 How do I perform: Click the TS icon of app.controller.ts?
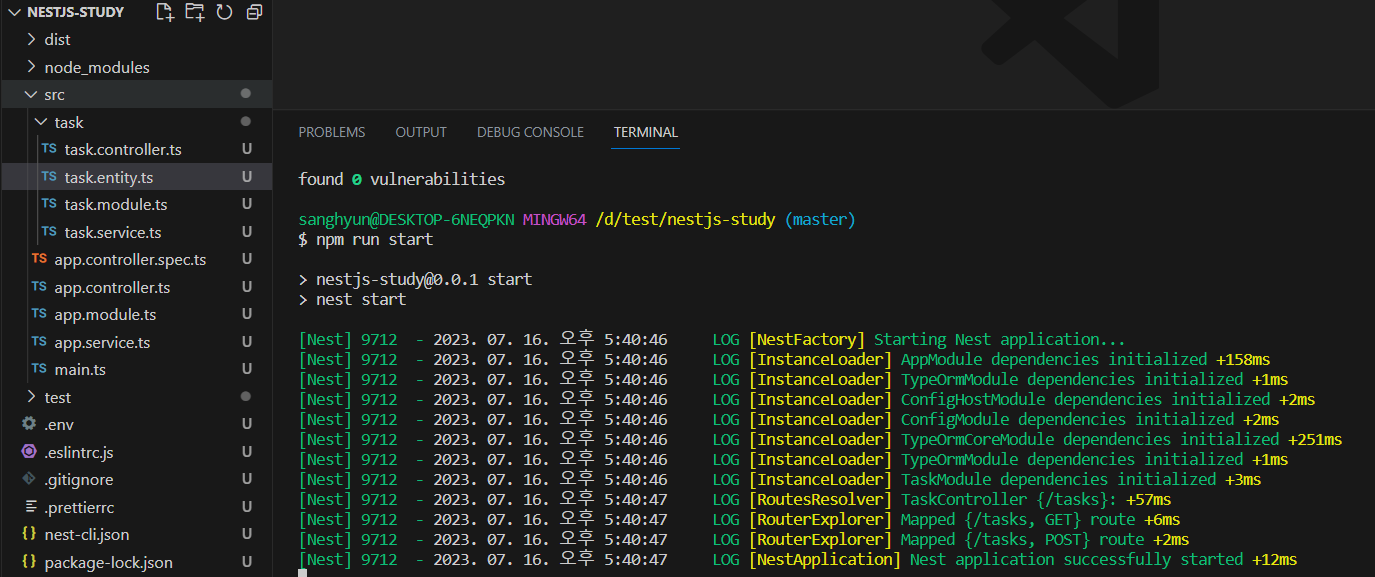pos(39,286)
